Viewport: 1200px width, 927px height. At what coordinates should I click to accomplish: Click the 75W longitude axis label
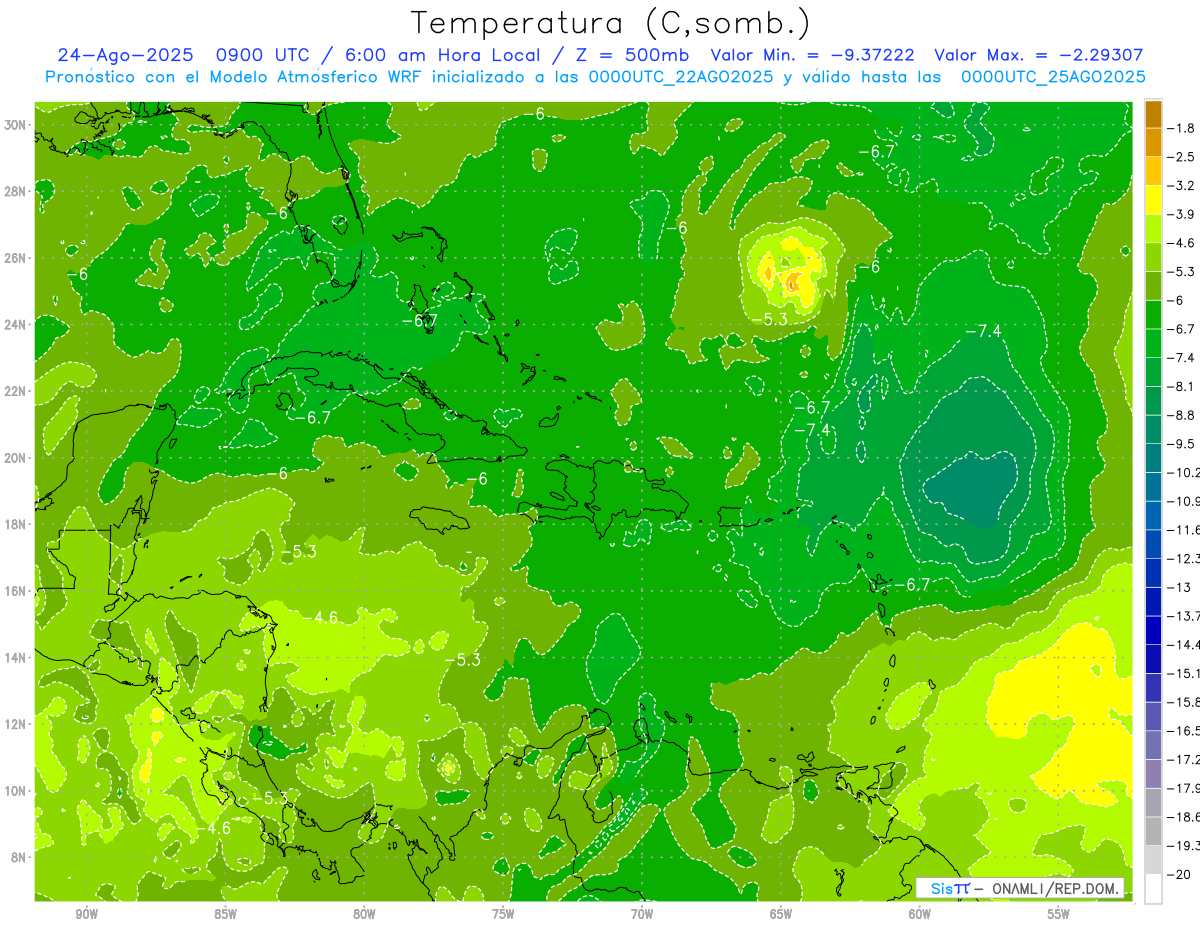[x=503, y=914]
